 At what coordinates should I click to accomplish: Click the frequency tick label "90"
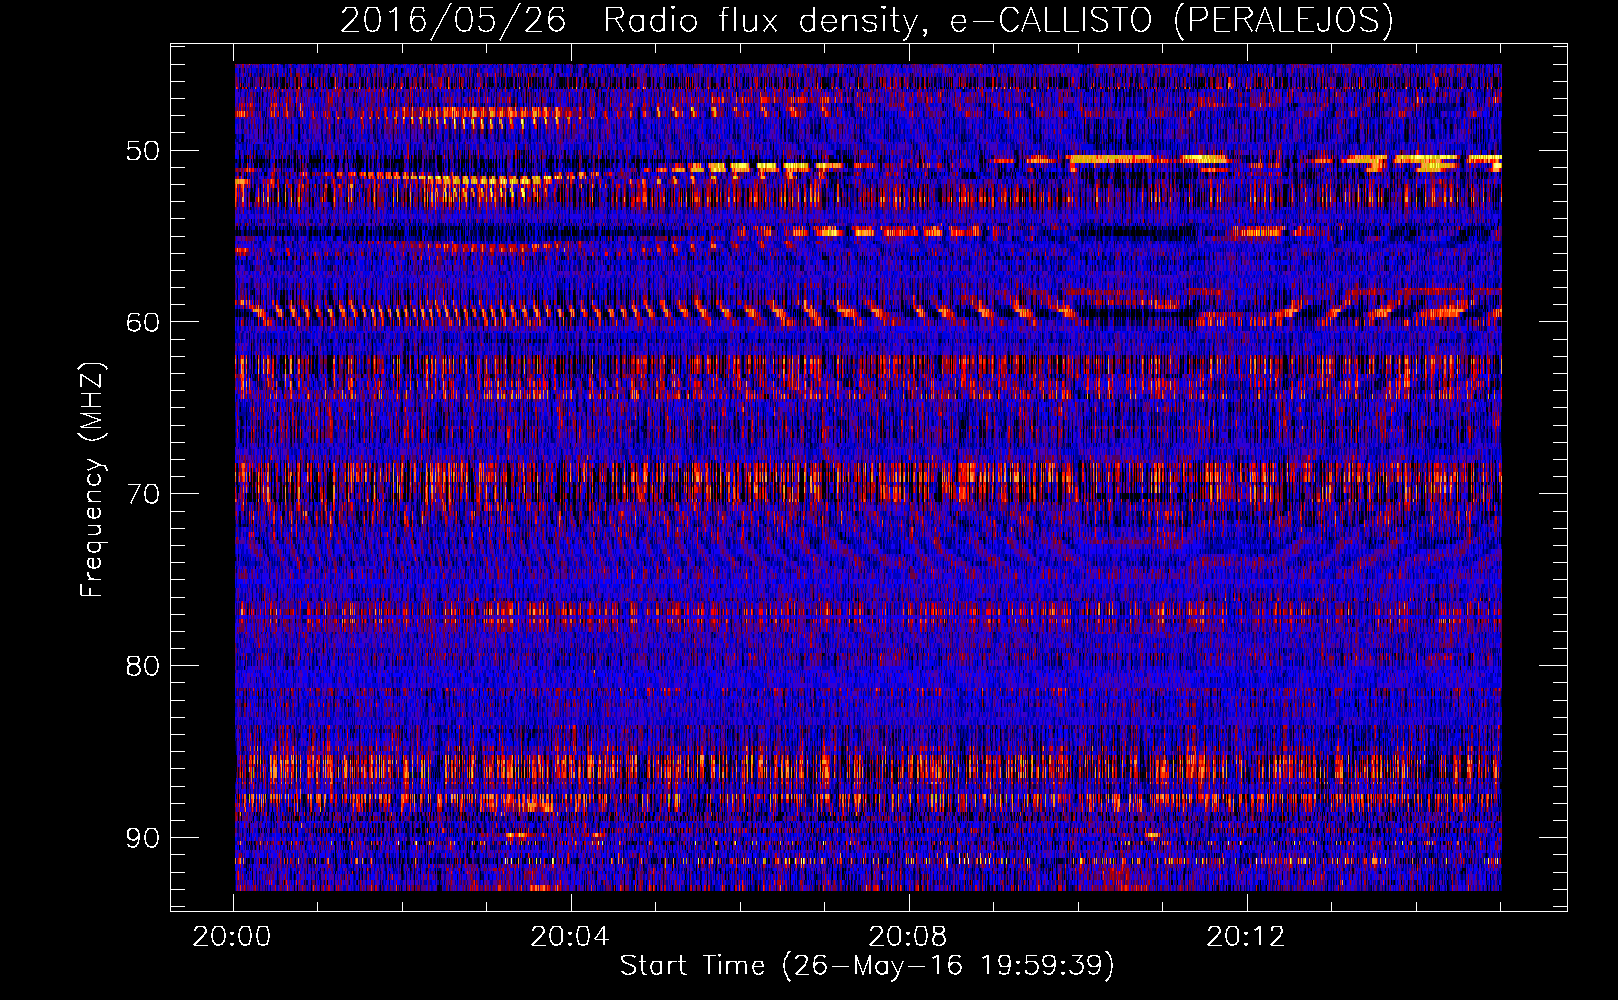point(142,837)
